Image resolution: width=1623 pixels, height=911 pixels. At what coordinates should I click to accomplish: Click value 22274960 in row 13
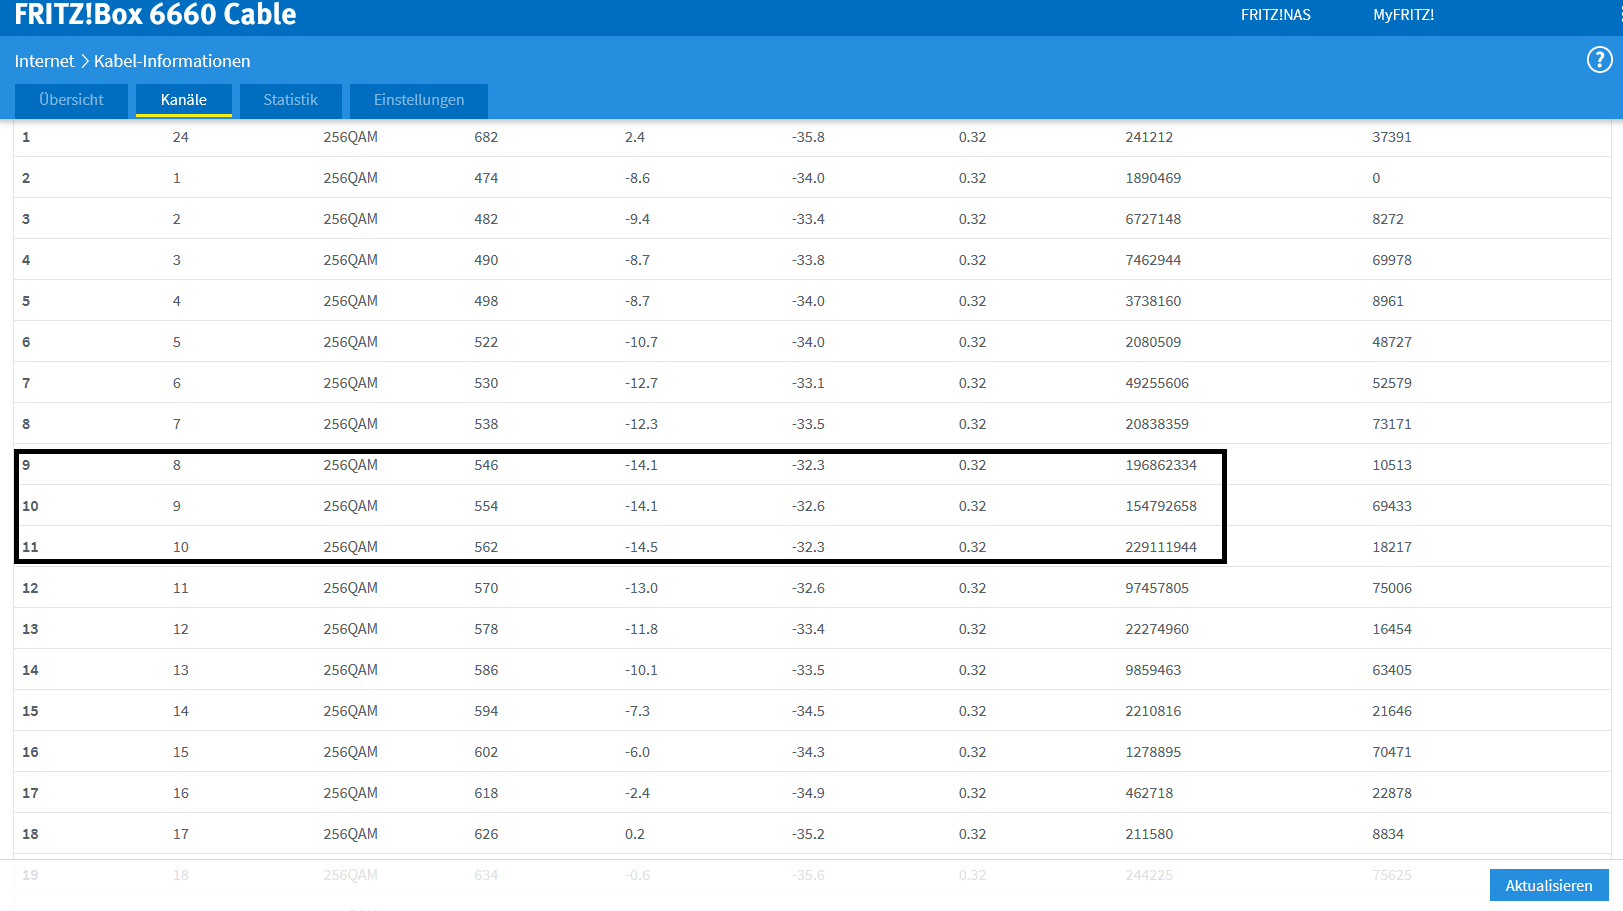[x=1157, y=629]
